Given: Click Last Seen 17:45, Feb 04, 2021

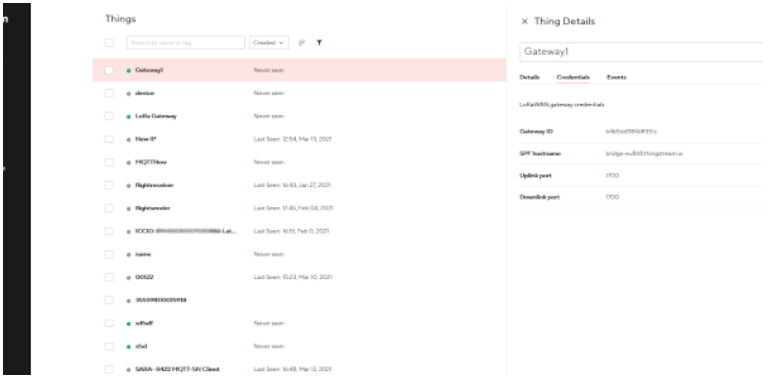Looking at the screenshot, I should click(293, 209).
